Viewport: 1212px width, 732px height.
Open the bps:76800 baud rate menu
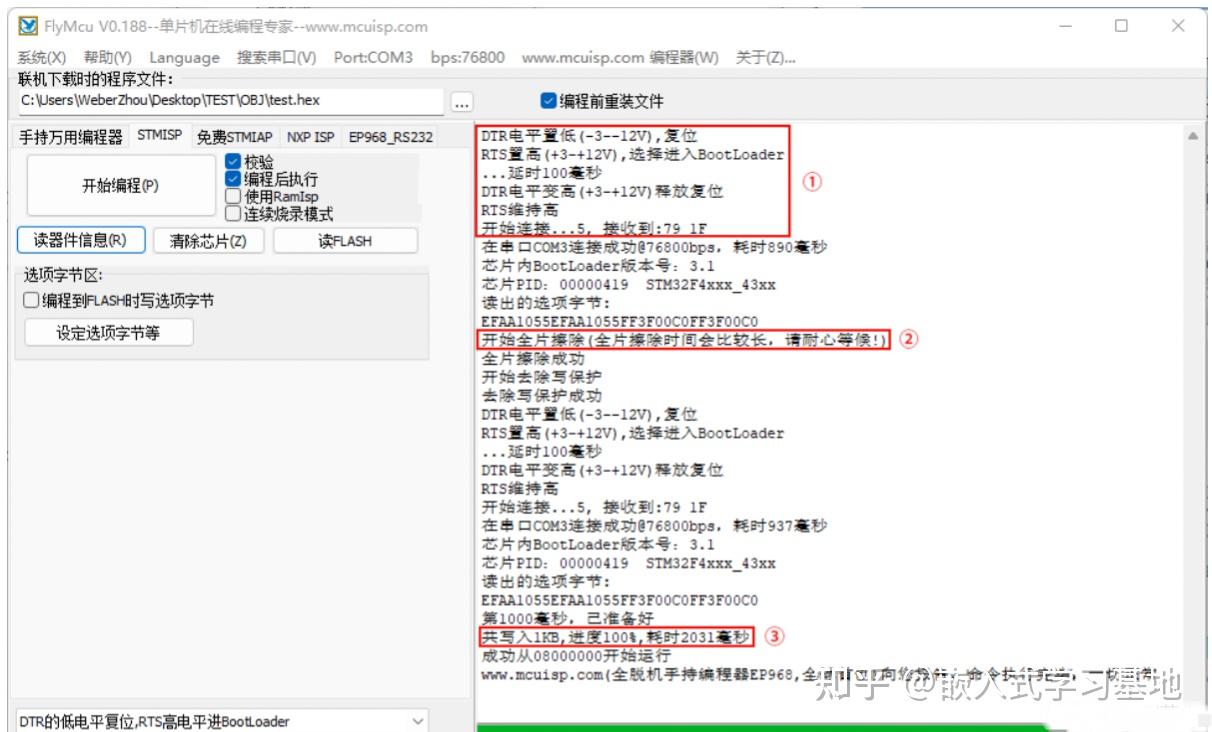click(x=468, y=57)
